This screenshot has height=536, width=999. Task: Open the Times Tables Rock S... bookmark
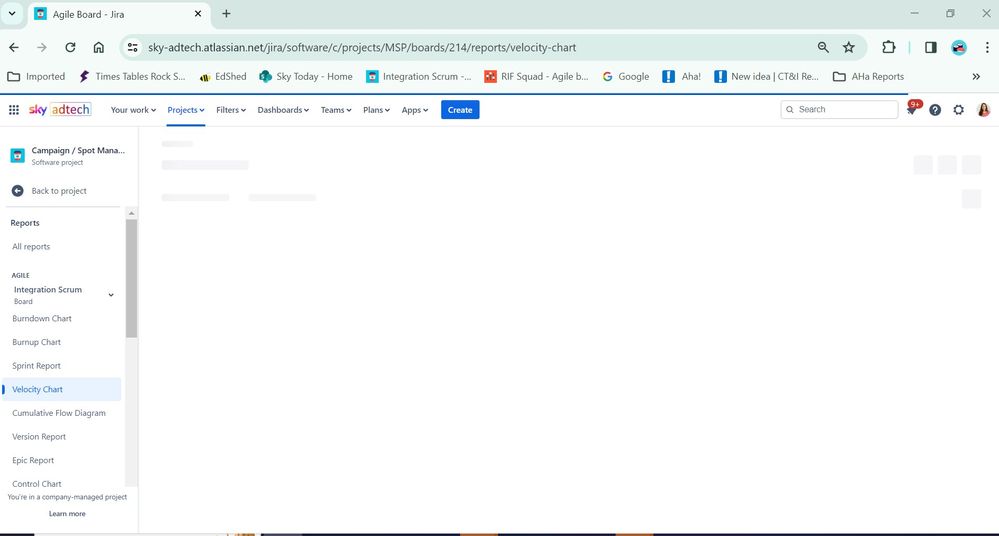pyautogui.click(x=132, y=76)
